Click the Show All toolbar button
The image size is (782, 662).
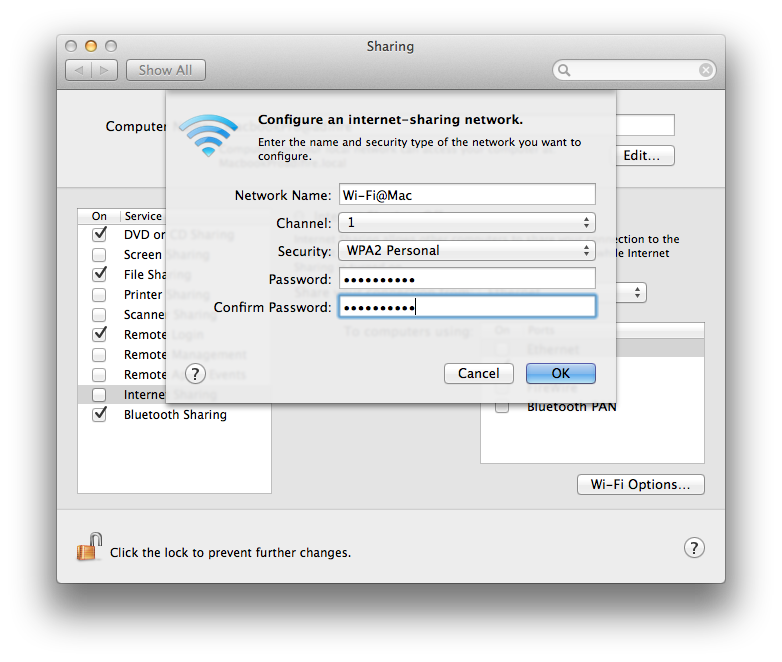[x=165, y=70]
